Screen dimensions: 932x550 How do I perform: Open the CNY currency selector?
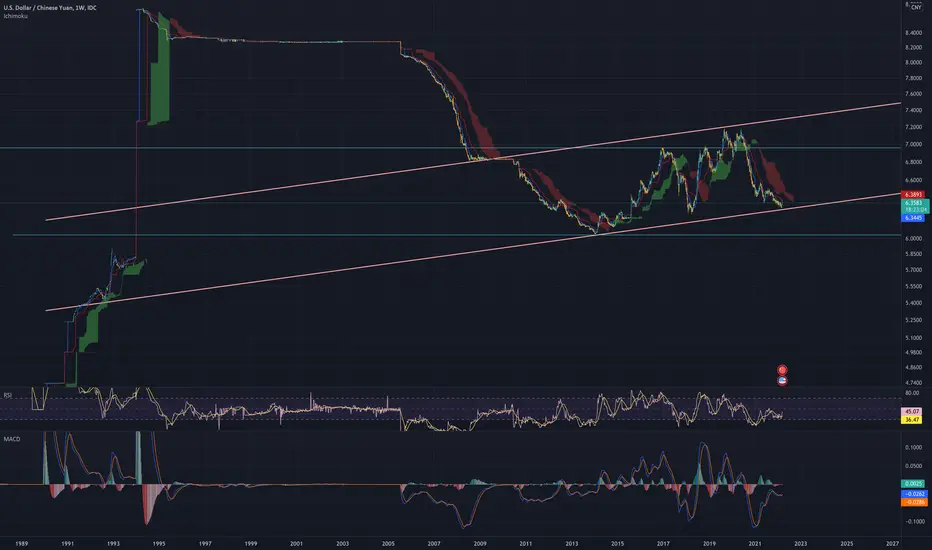tap(915, 7)
